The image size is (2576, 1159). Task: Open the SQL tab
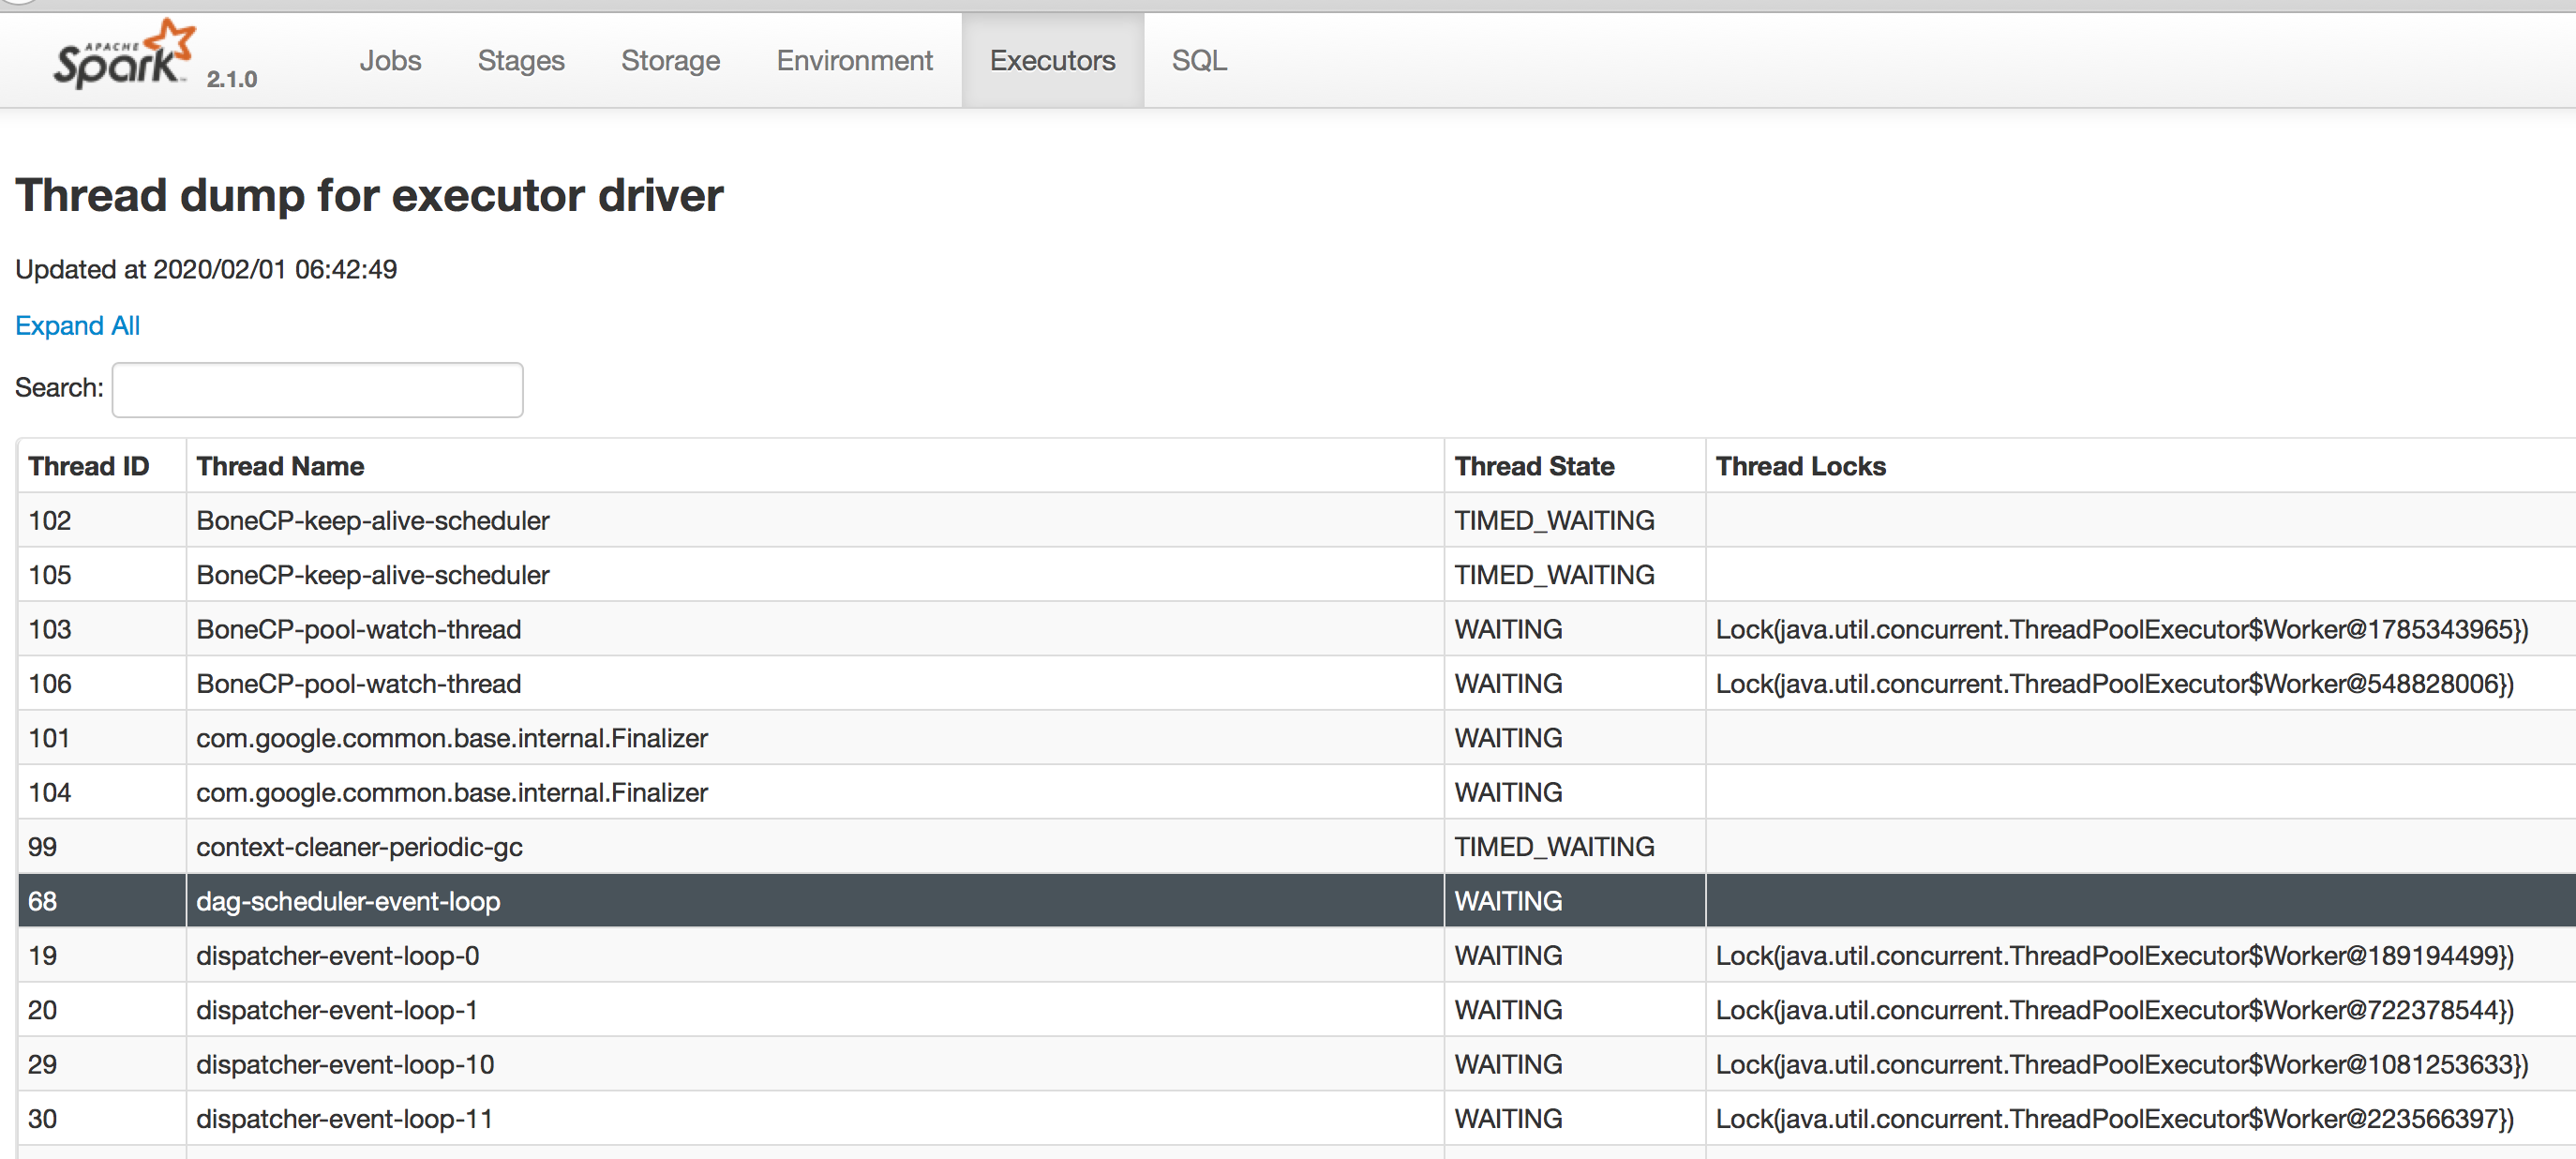1198,61
